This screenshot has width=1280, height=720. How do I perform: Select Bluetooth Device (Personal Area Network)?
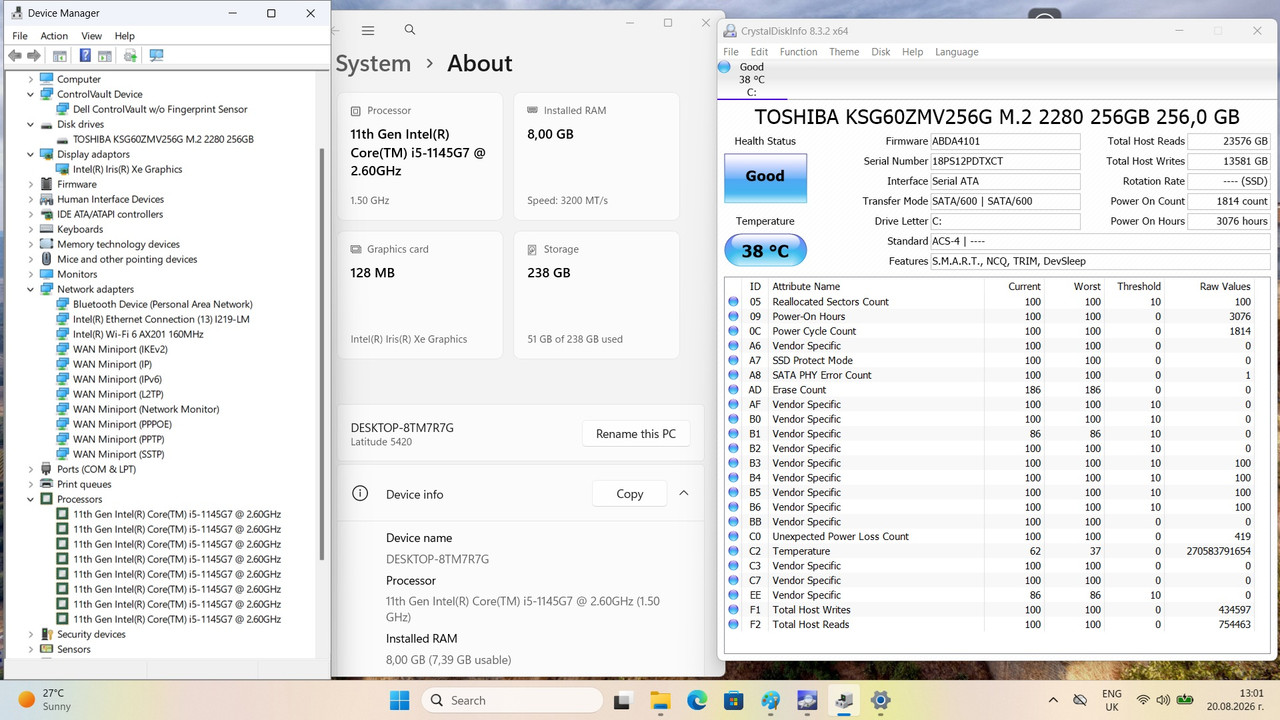coord(162,304)
